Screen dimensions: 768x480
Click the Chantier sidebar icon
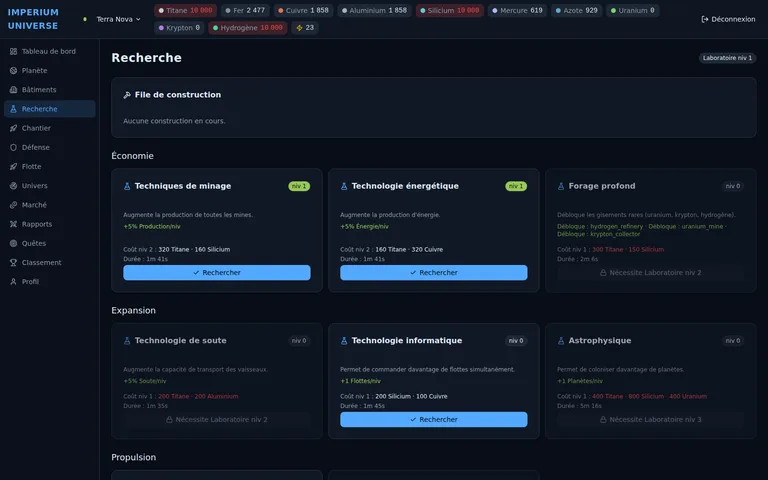pyautogui.click(x=13, y=128)
